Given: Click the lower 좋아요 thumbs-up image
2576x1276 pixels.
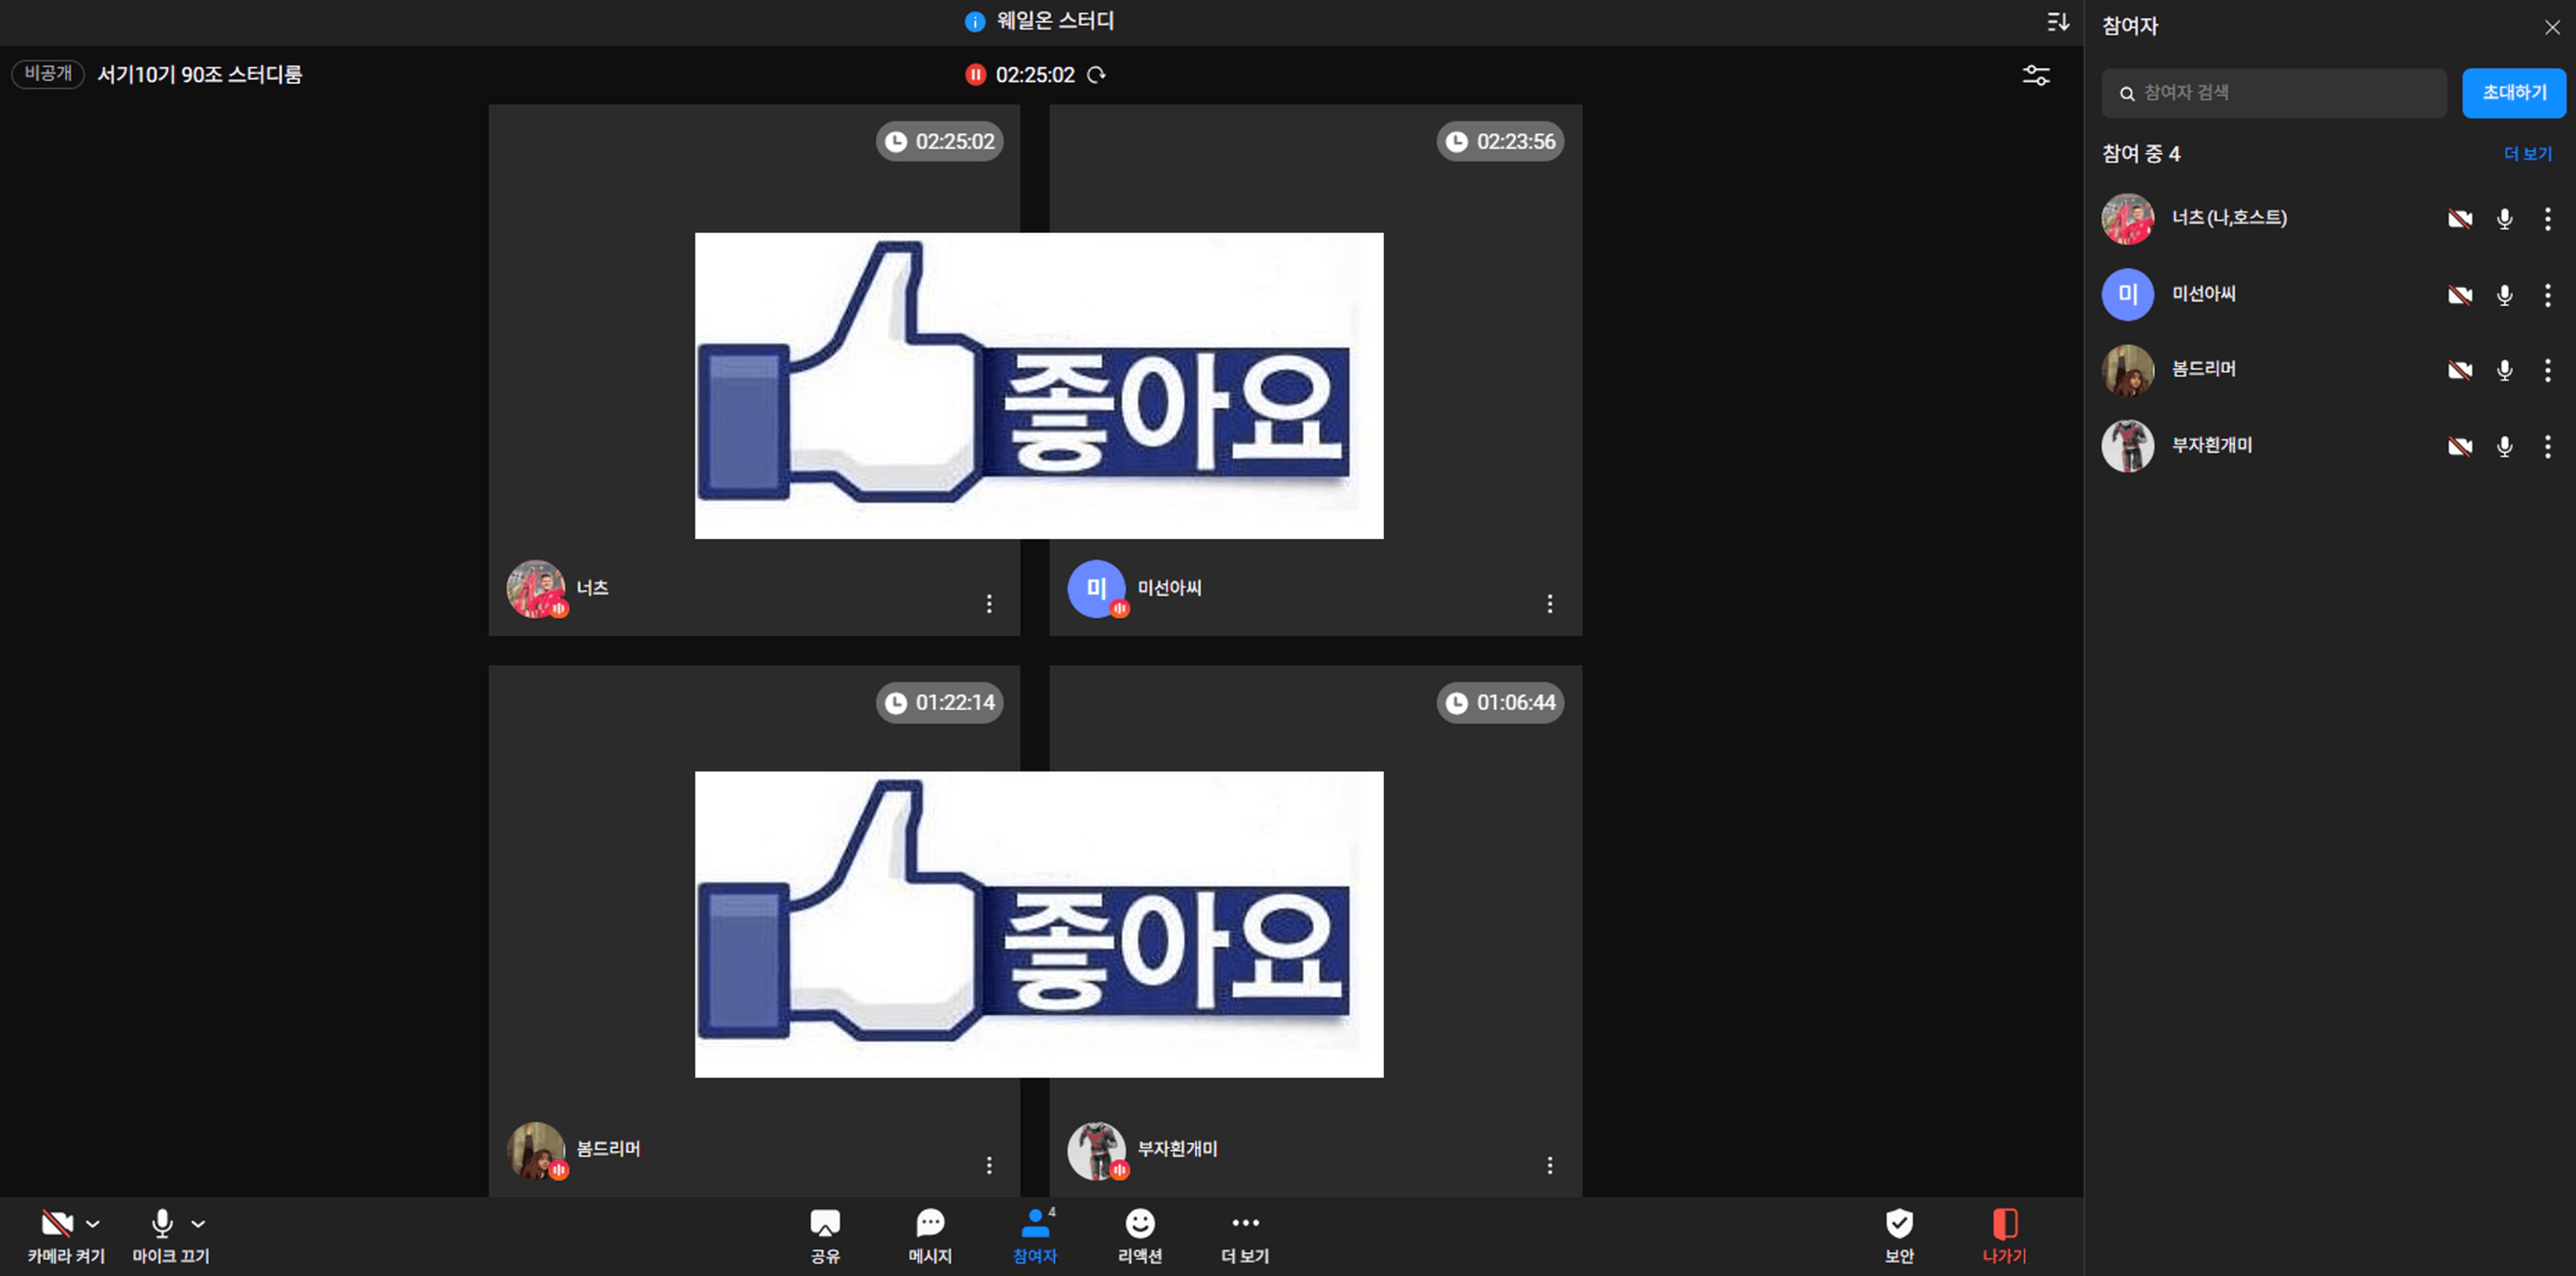Looking at the screenshot, I should pyautogui.click(x=1039, y=924).
